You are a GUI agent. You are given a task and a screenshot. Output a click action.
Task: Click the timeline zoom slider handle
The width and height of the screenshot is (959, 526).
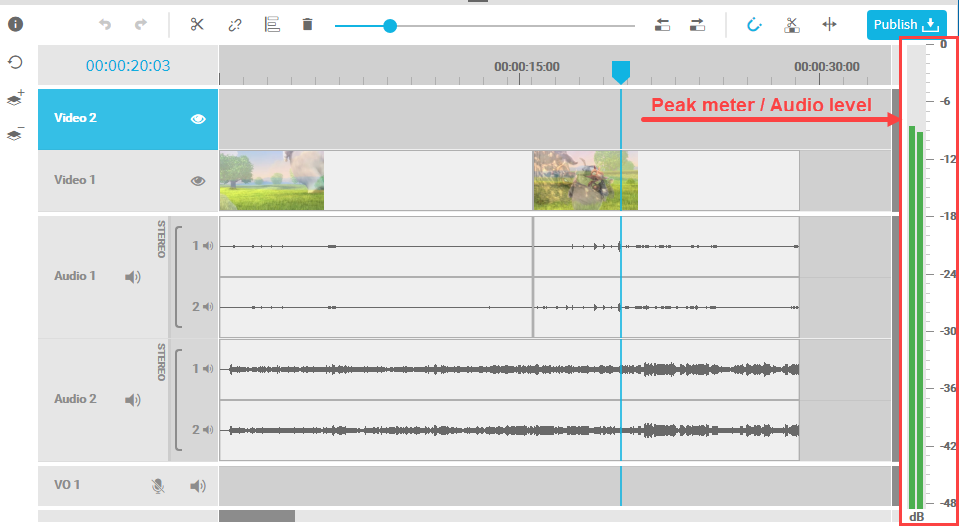point(390,26)
